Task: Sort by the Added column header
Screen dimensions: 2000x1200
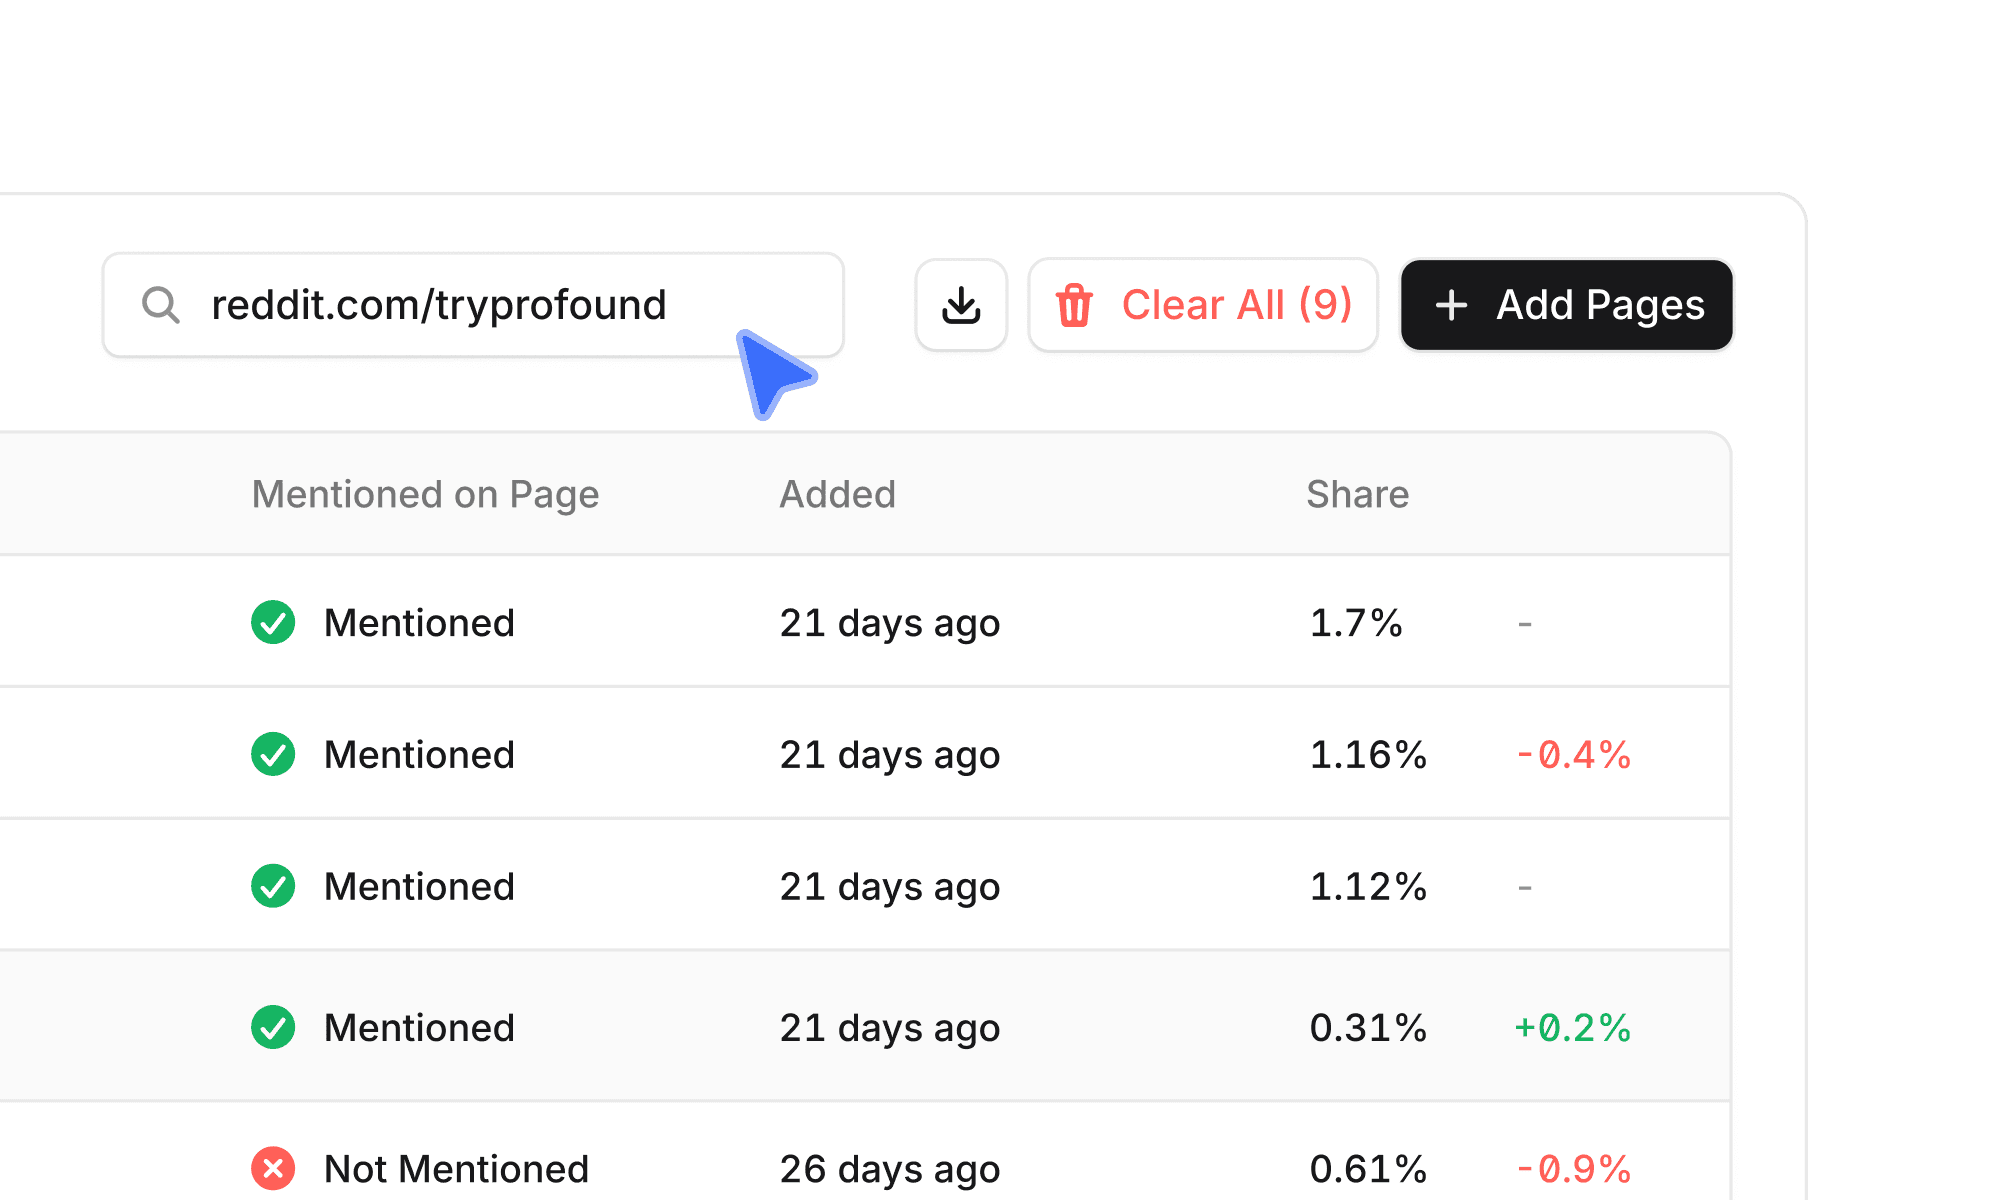Action: tap(837, 493)
